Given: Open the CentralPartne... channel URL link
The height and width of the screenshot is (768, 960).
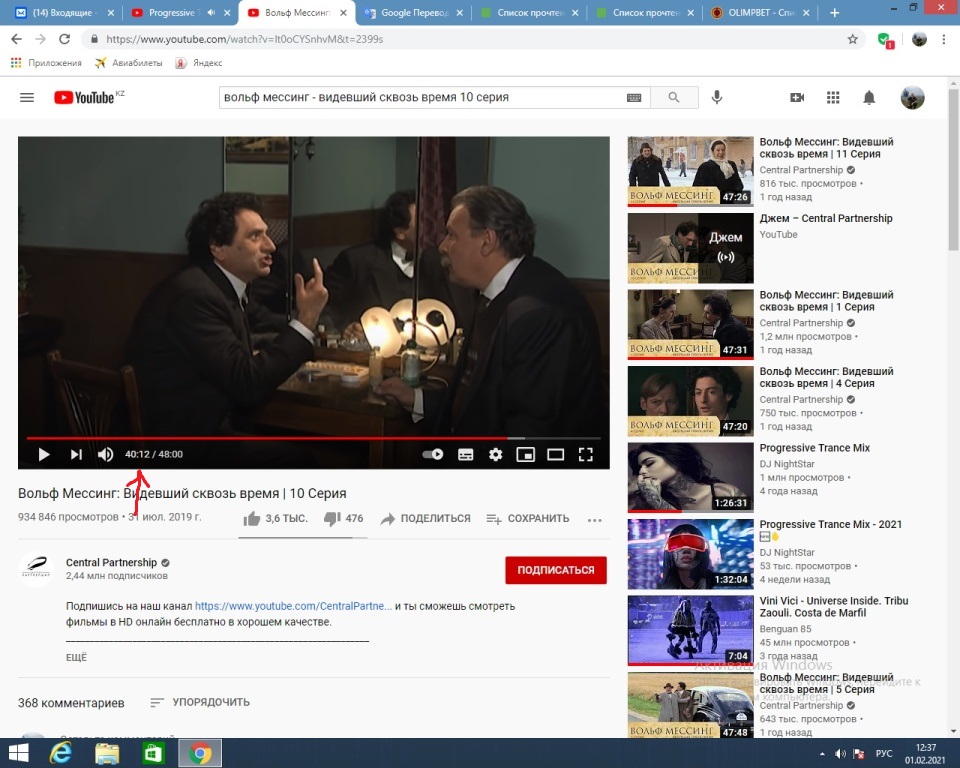Looking at the screenshot, I should (293, 606).
